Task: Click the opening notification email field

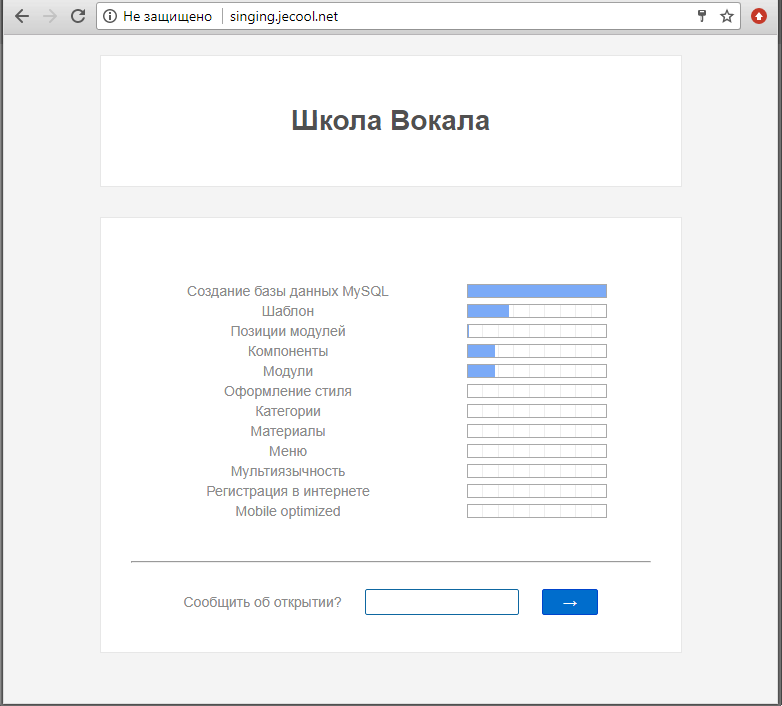Action: [442, 602]
